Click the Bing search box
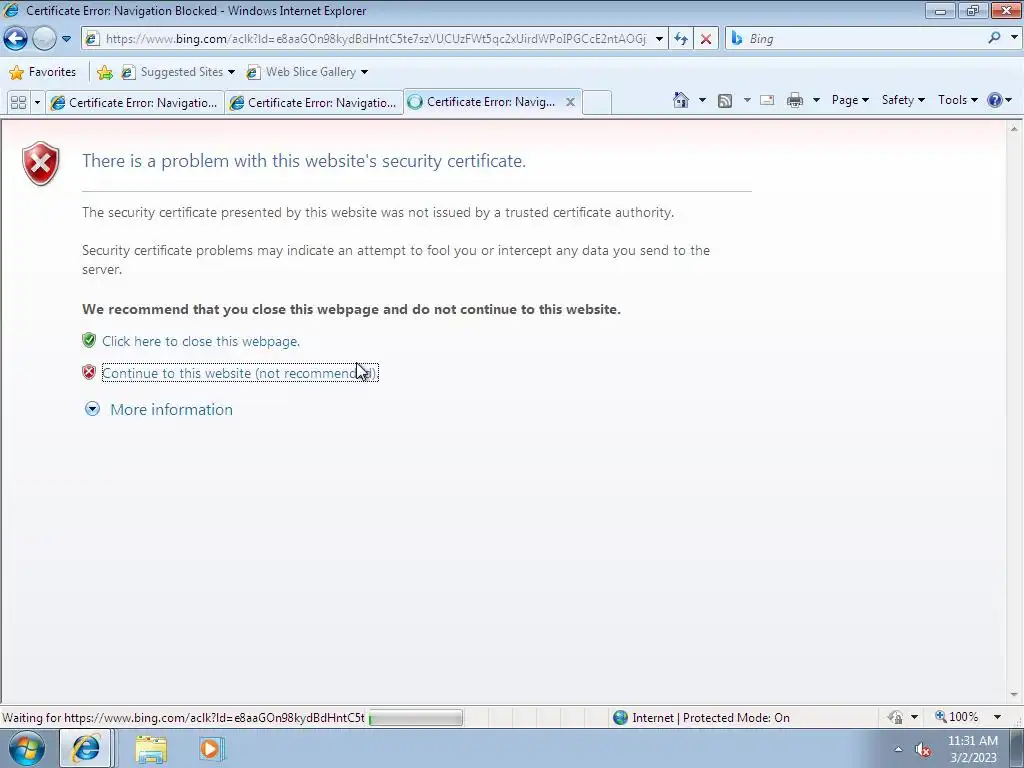The width and height of the screenshot is (1024, 768). pyautogui.click(x=862, y=39)
